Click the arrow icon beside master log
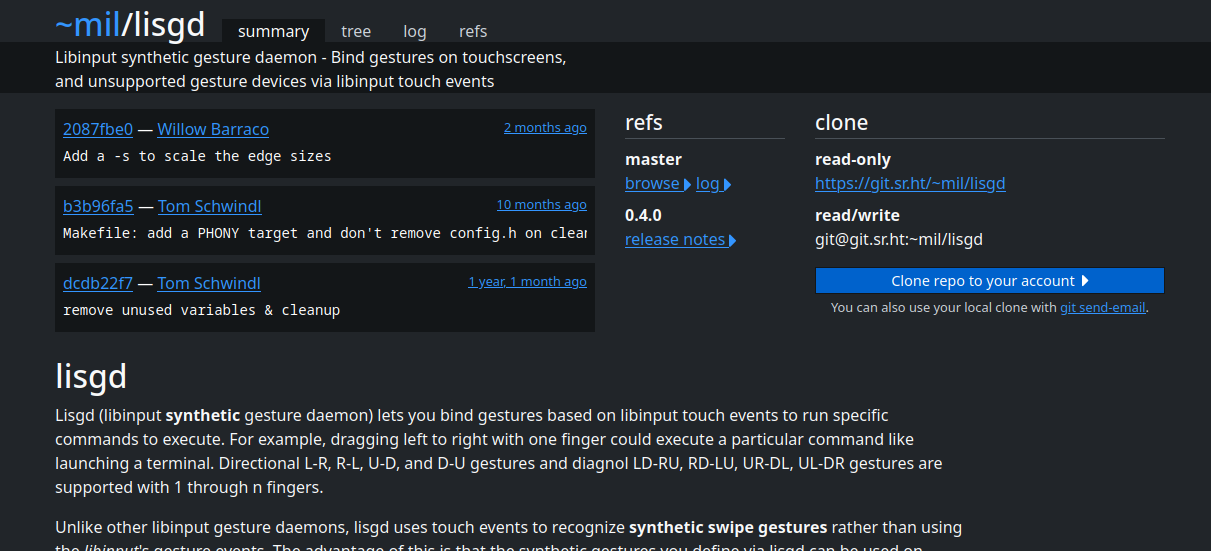 [727, 185]
